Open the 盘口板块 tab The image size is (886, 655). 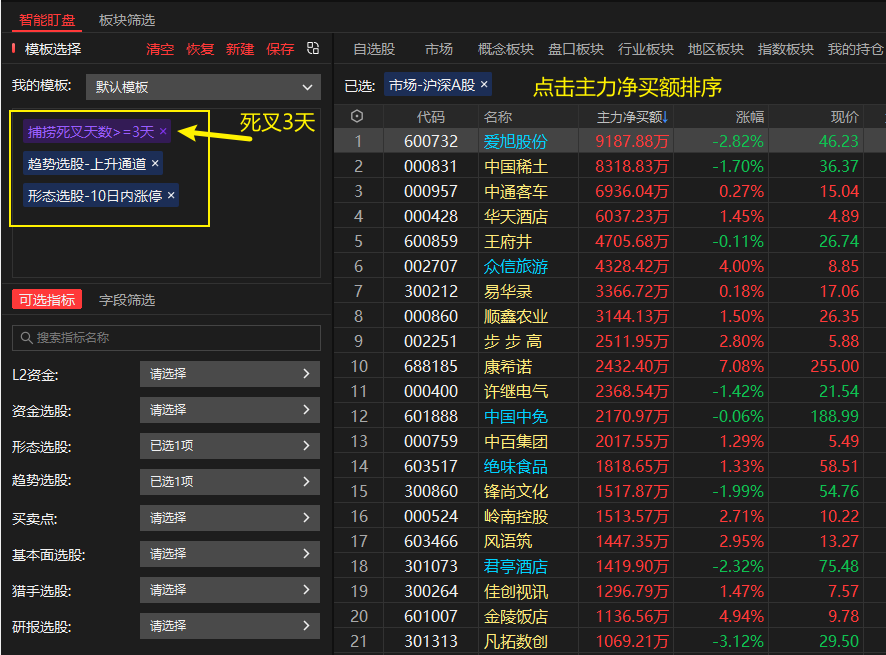coord(576,49)
